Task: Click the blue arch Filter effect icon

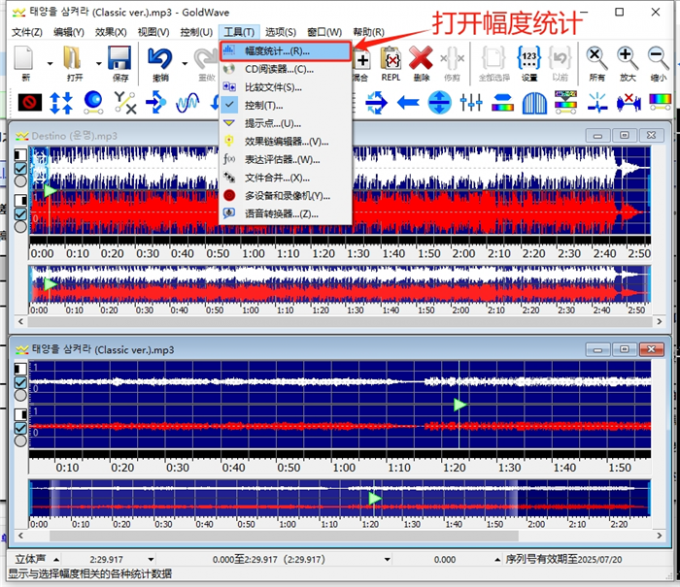Action: pos(534,103)
